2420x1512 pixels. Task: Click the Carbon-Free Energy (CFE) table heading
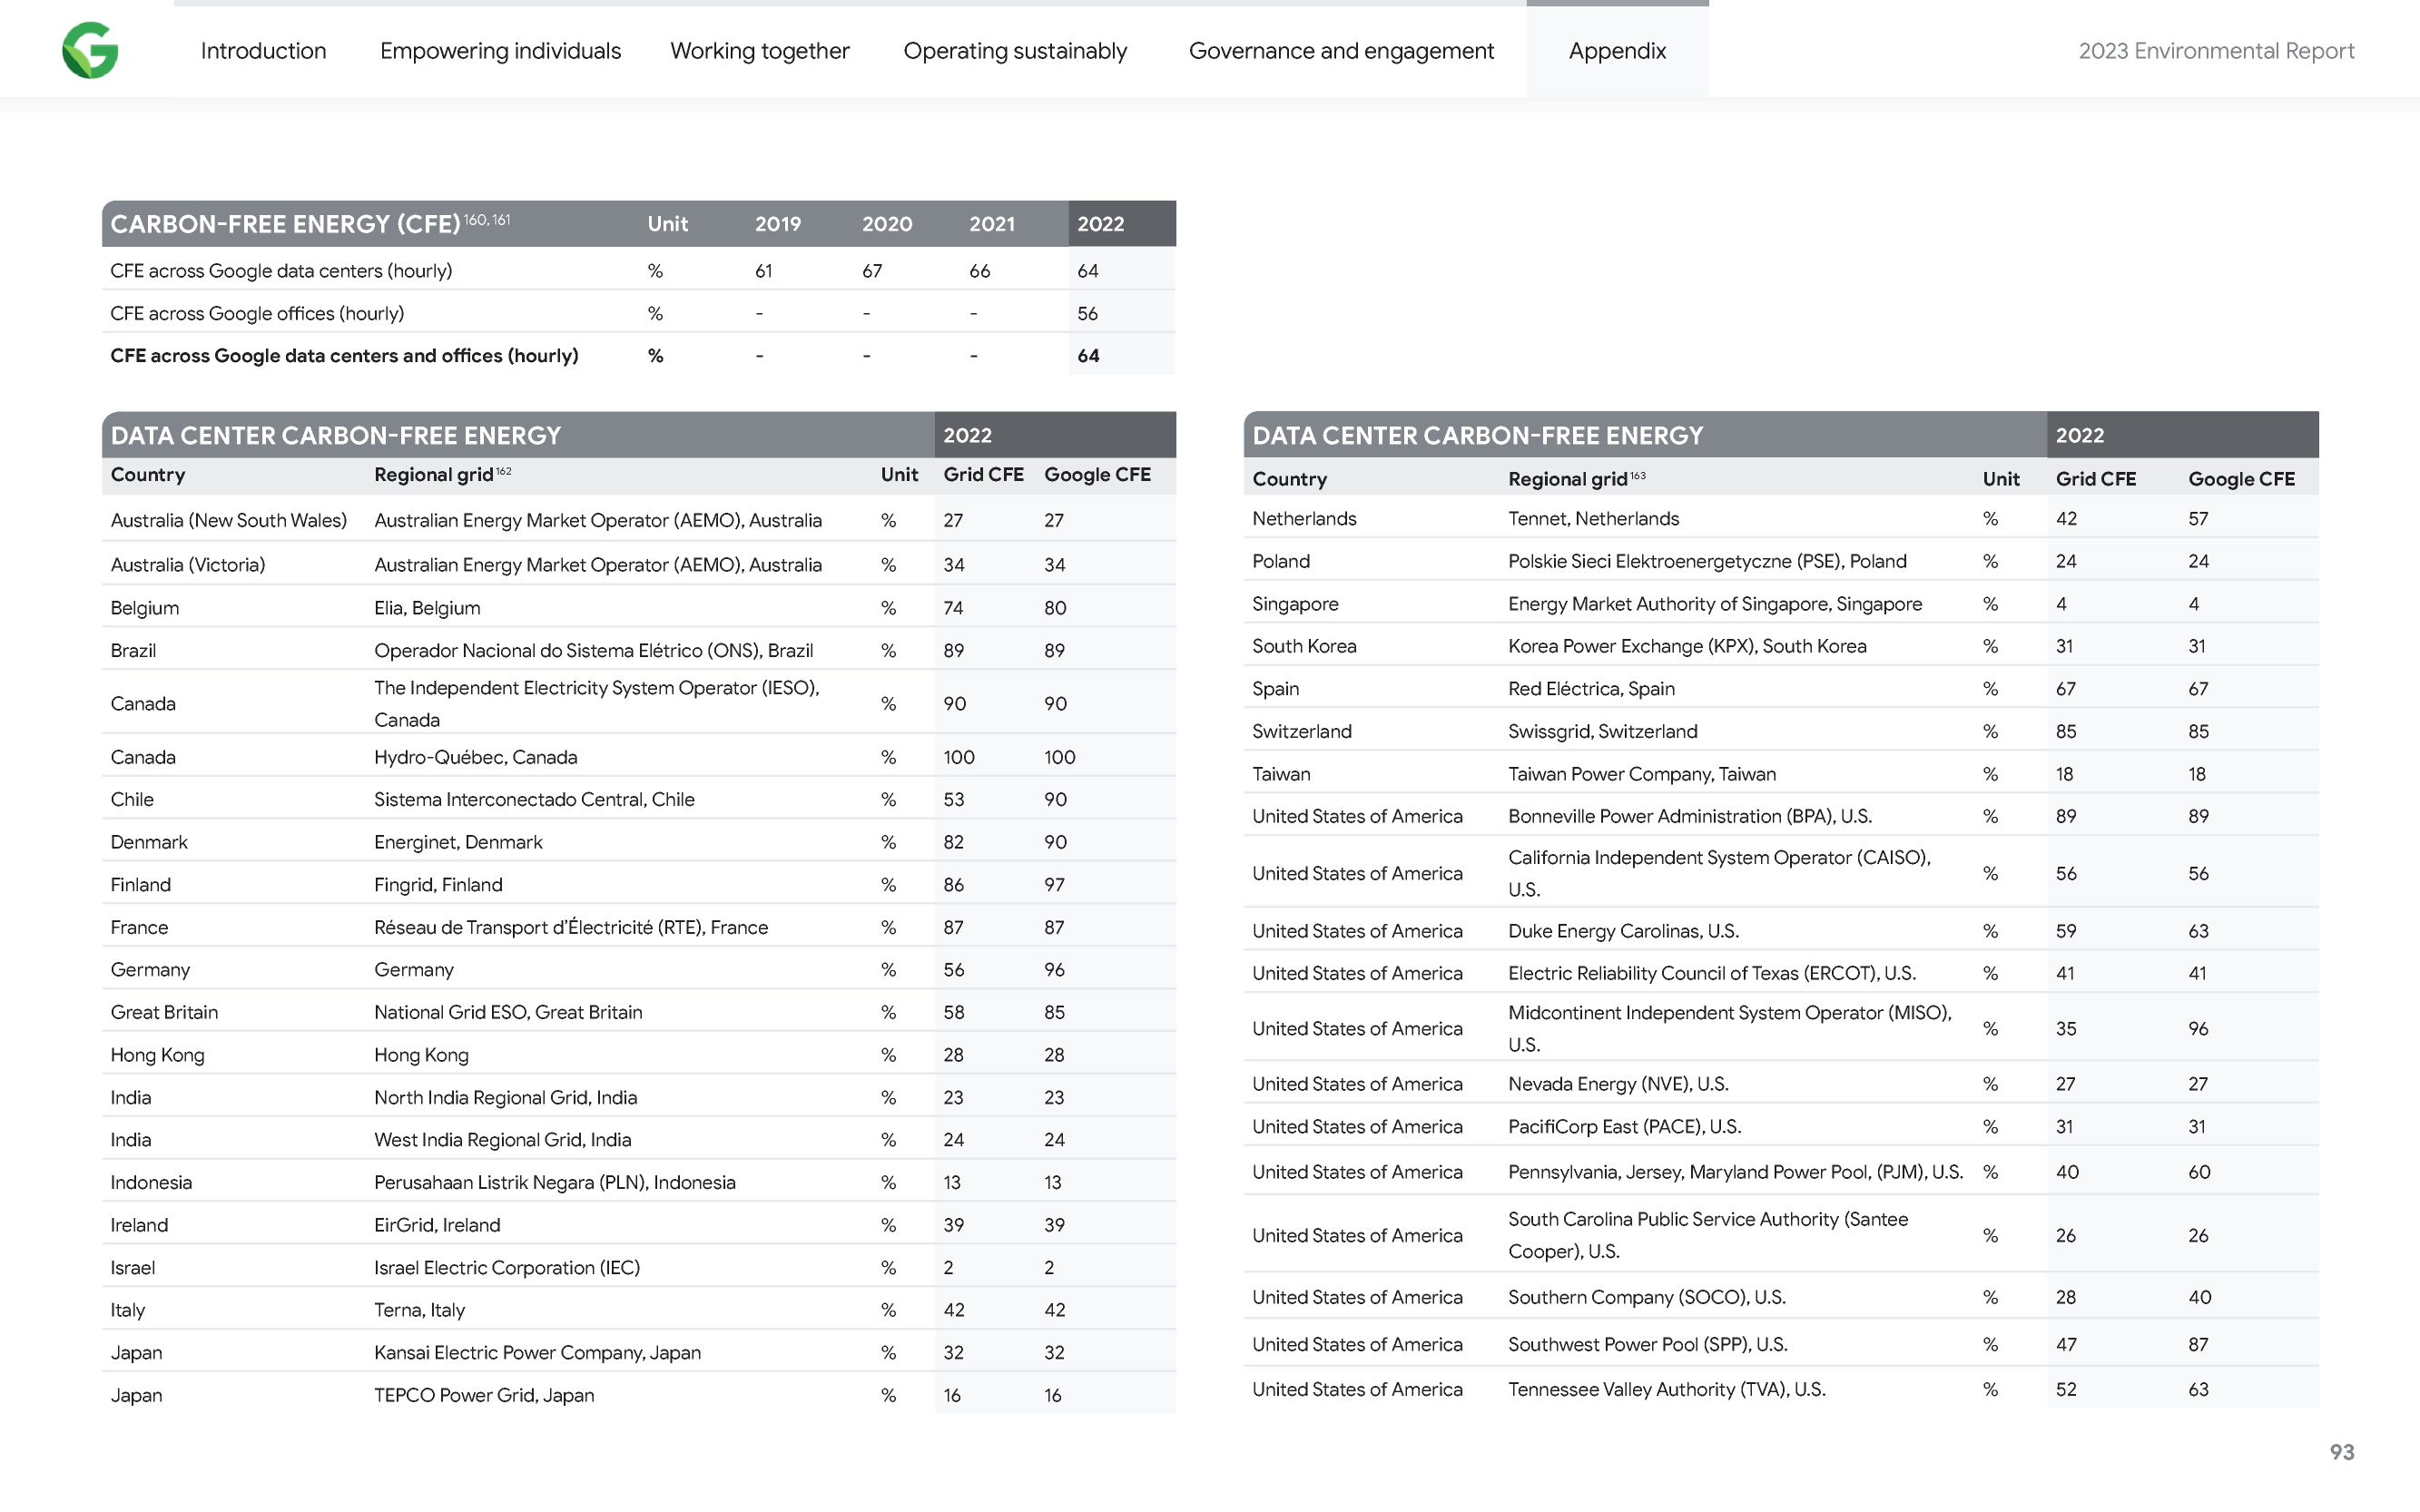click(x=285, y=224)
